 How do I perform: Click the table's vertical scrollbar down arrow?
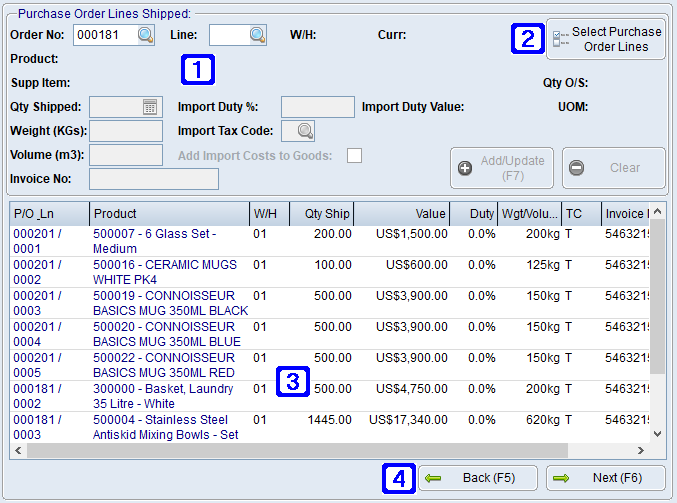point(657,433)
